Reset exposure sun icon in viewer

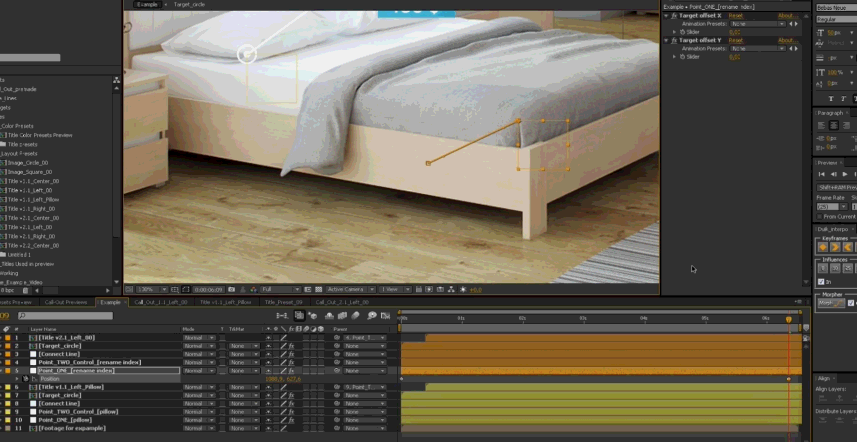463,290
